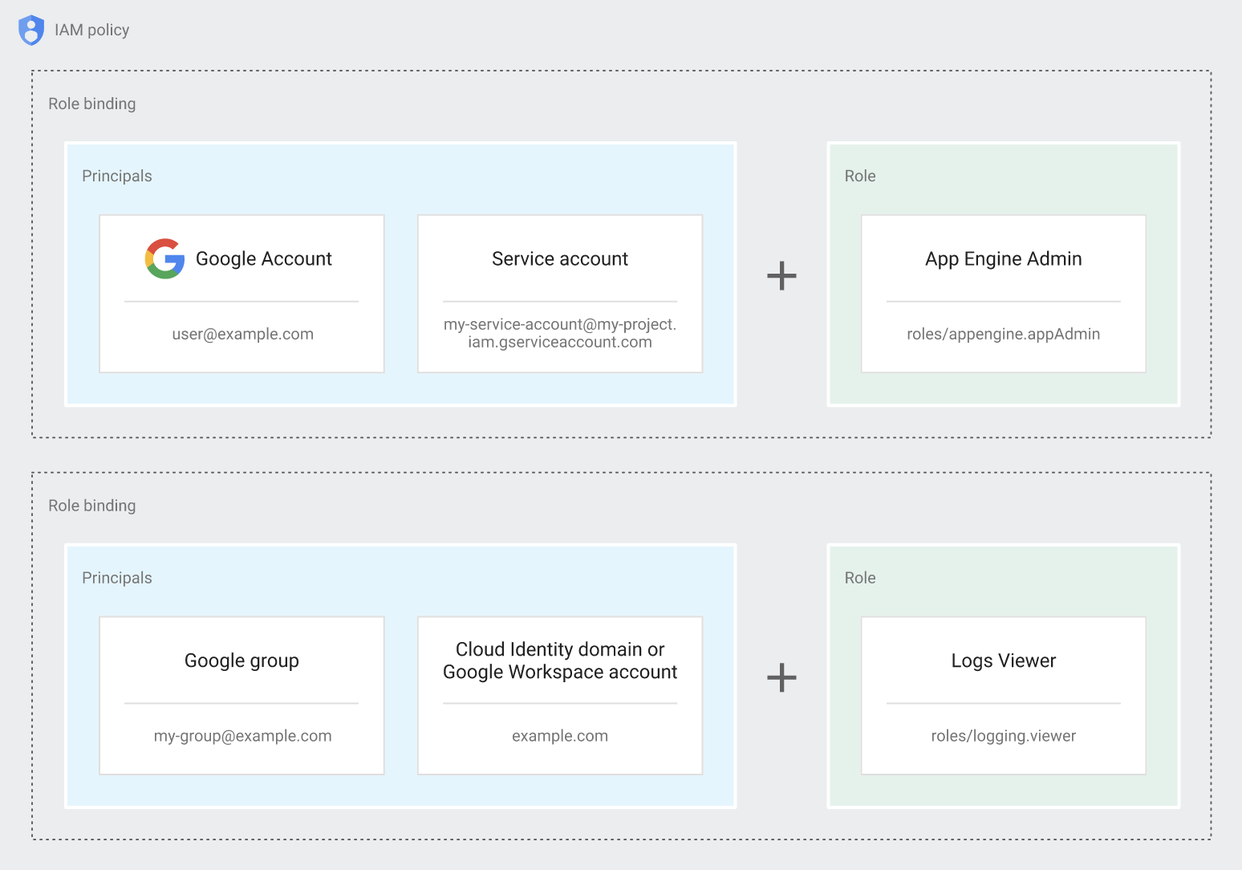Click example.com domain text
Viewport: 1242px width, 870px height.
coord(560,736)
